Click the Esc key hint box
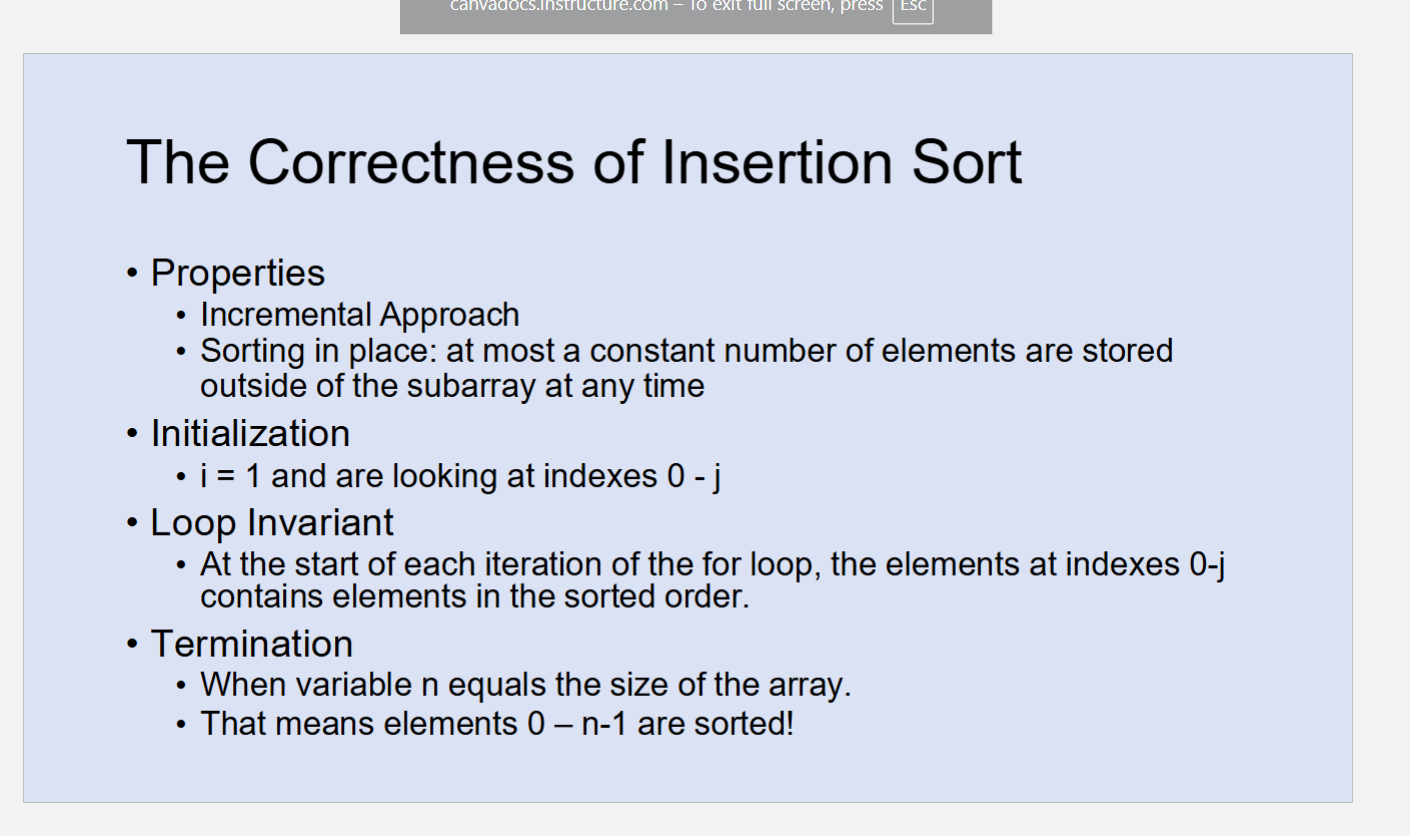 pyautogui.click(x=912, y=7)
